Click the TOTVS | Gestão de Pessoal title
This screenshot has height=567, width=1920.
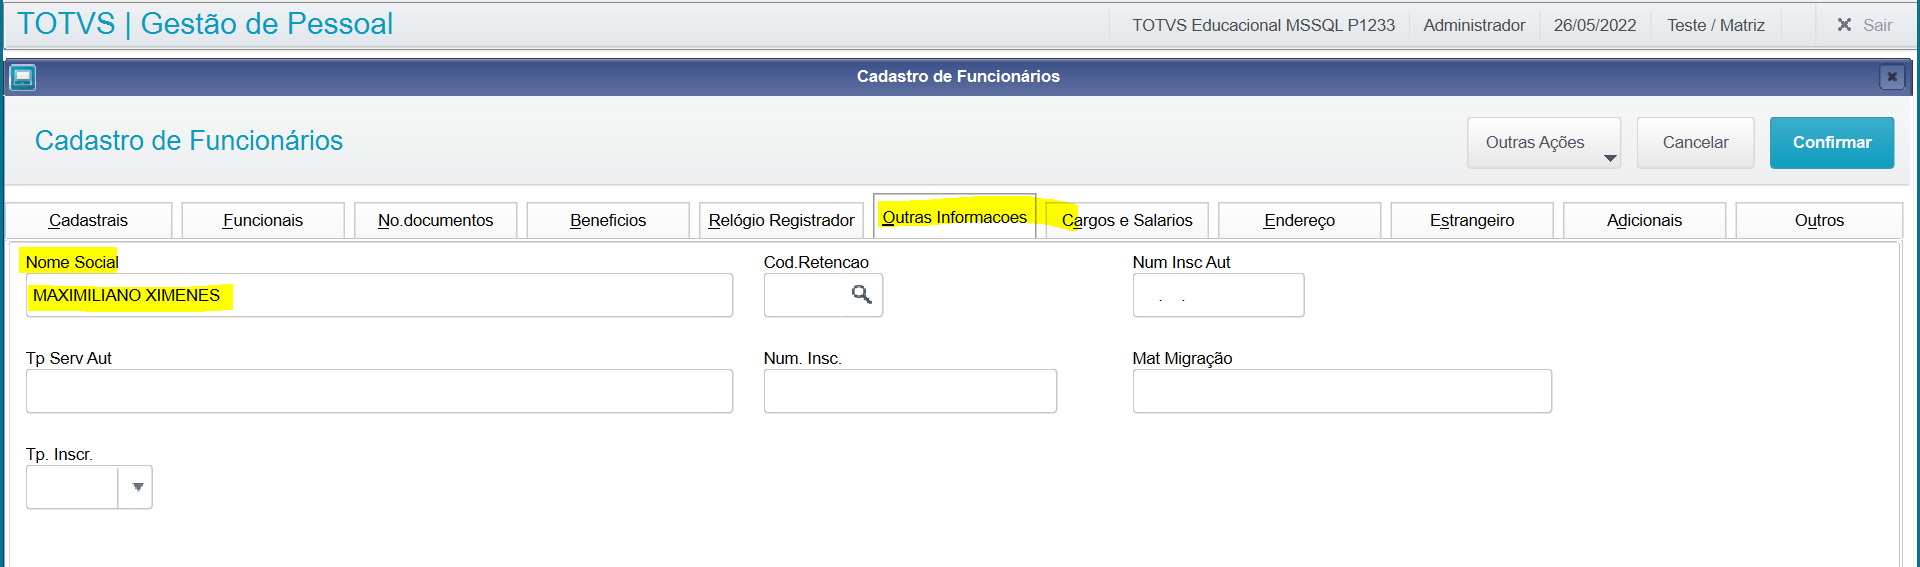(x=205, y=24)
